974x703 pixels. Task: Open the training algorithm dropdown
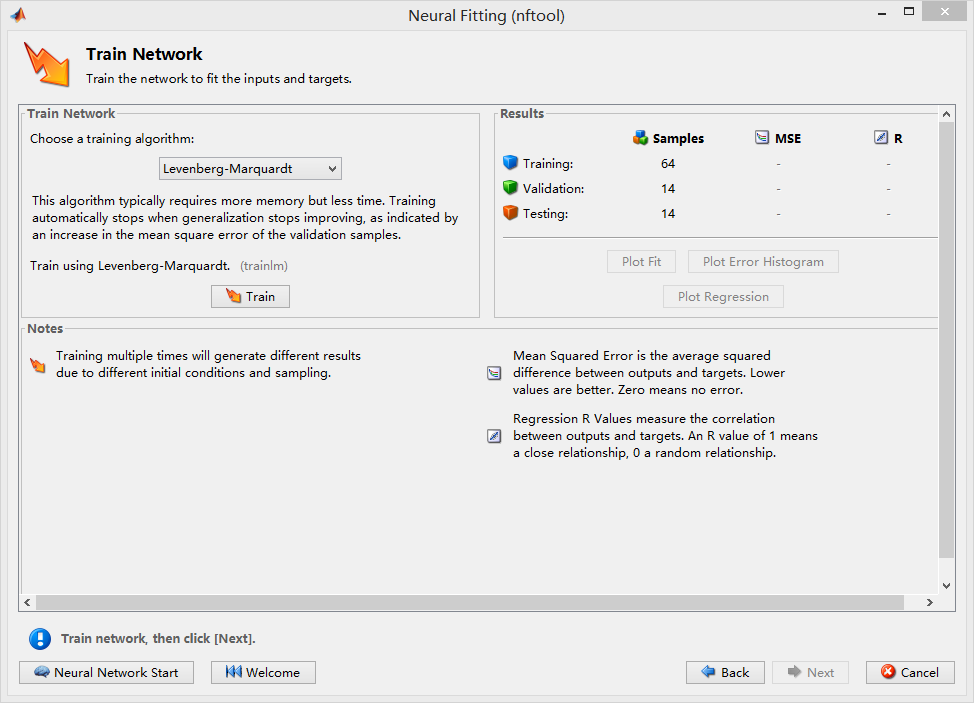(250, 169)
